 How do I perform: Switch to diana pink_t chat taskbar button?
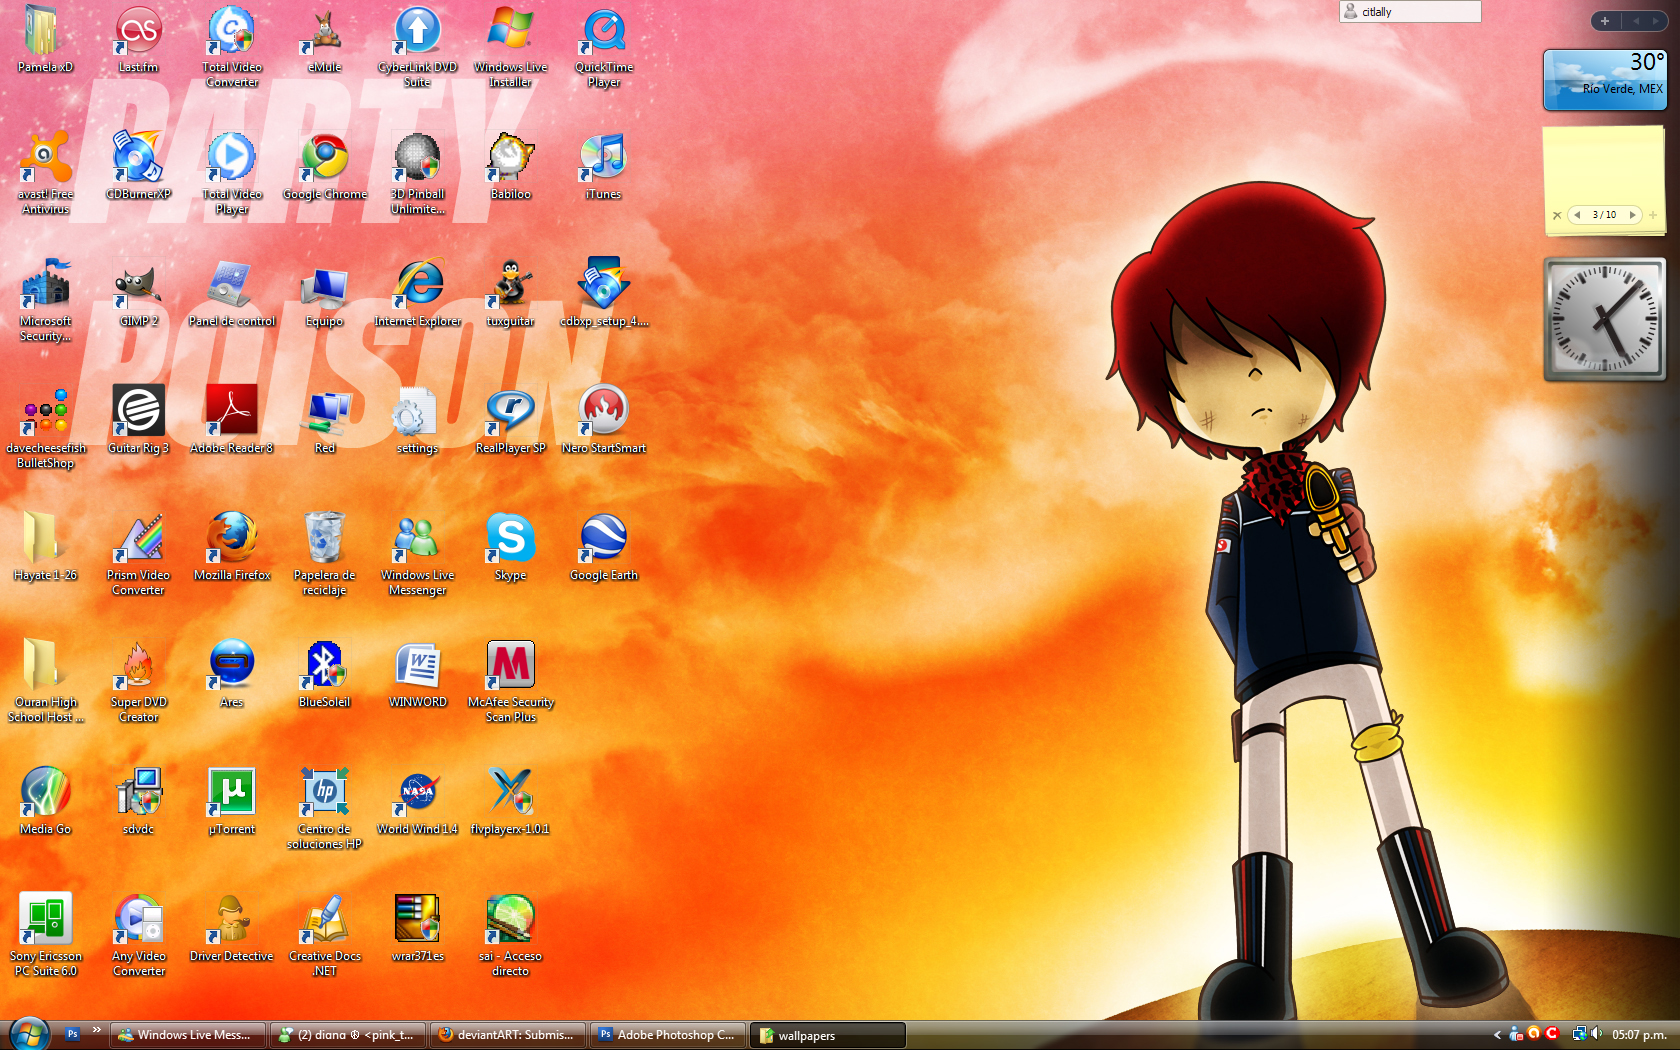[348, 1035]
